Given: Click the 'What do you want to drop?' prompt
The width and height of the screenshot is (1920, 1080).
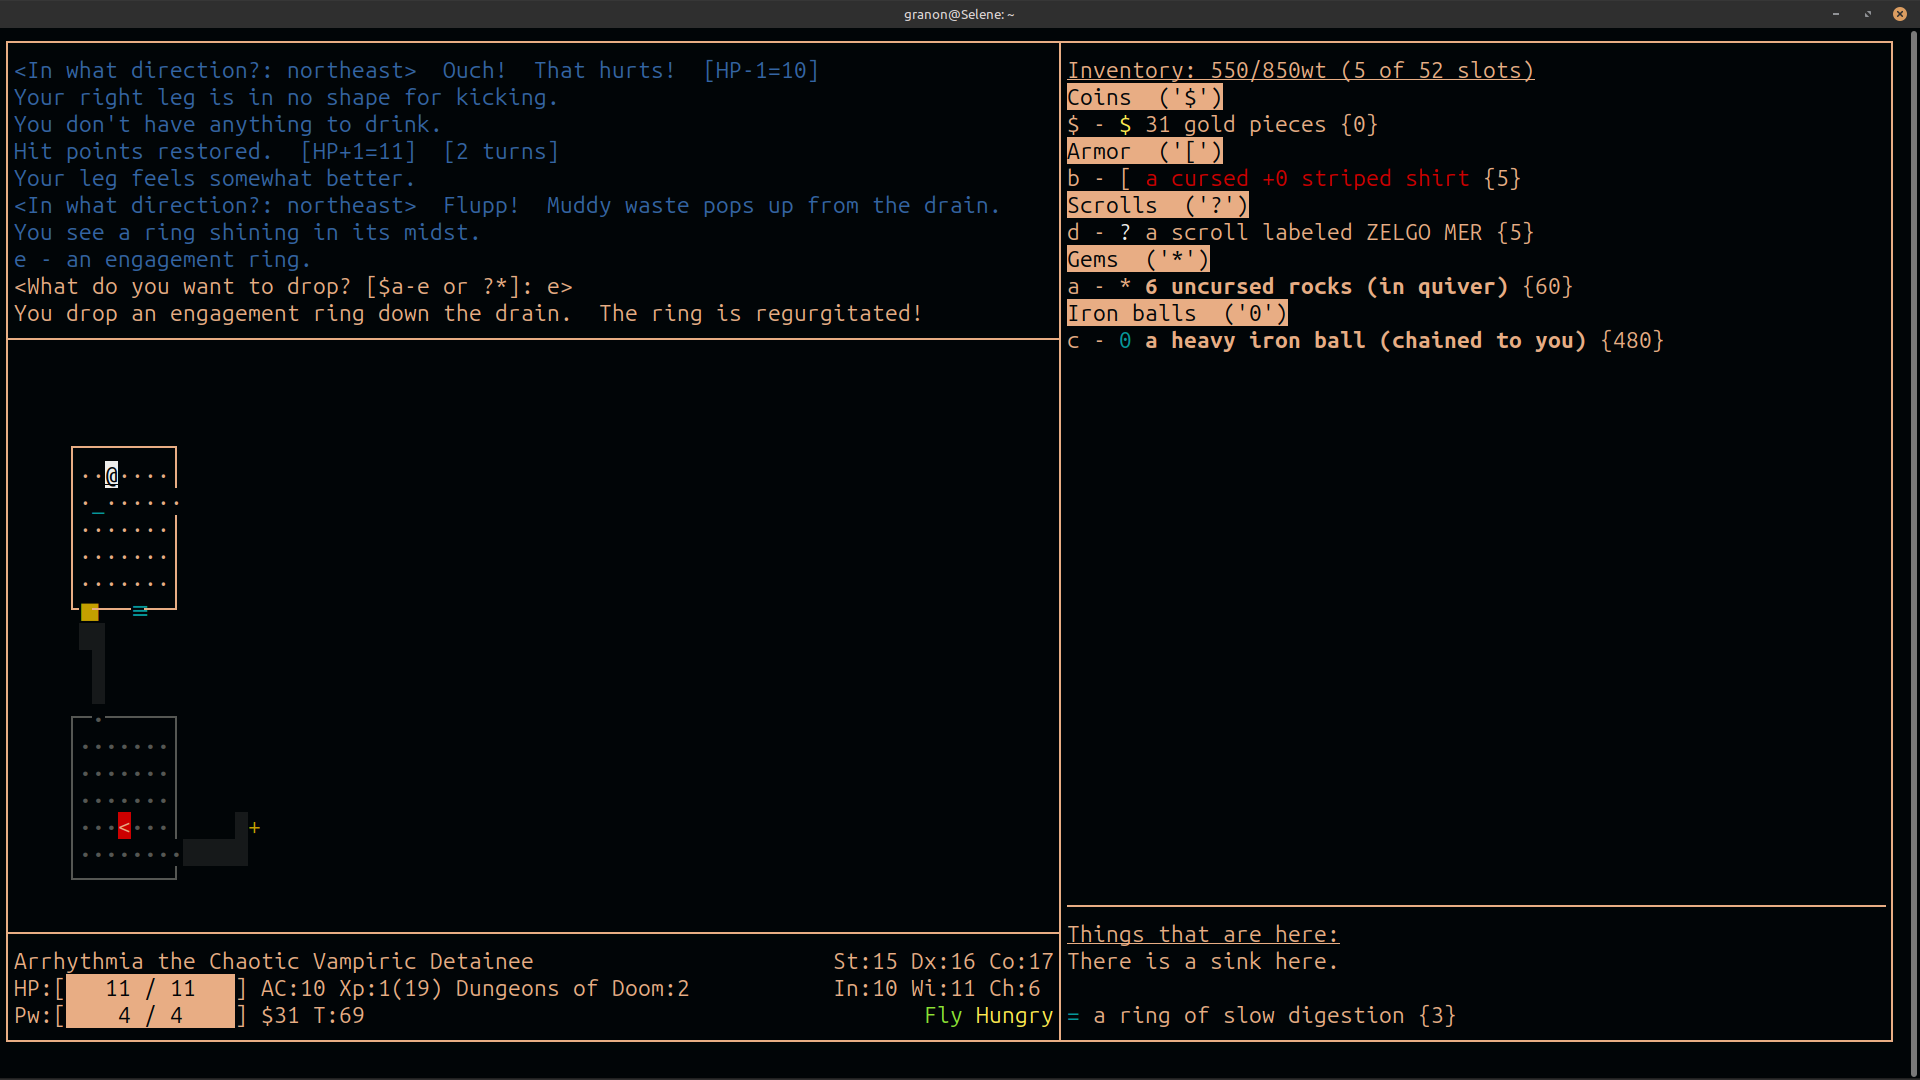Looking at the screenshot, I should click(x=293, y=287).
